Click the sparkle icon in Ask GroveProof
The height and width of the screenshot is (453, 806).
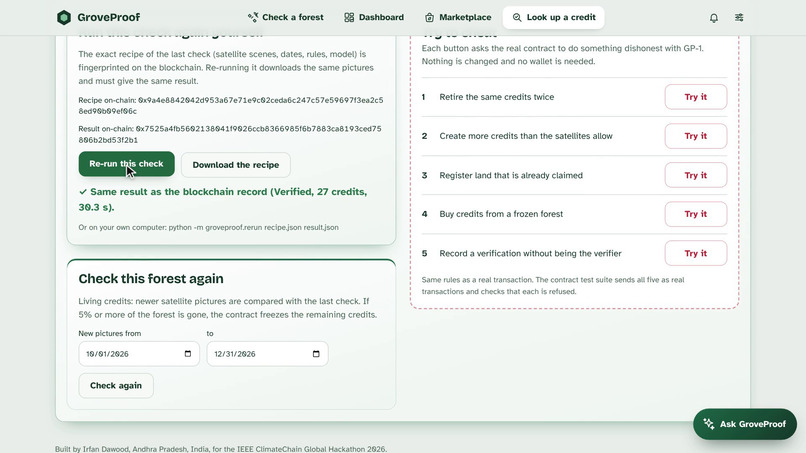click(x=709, y=424)
